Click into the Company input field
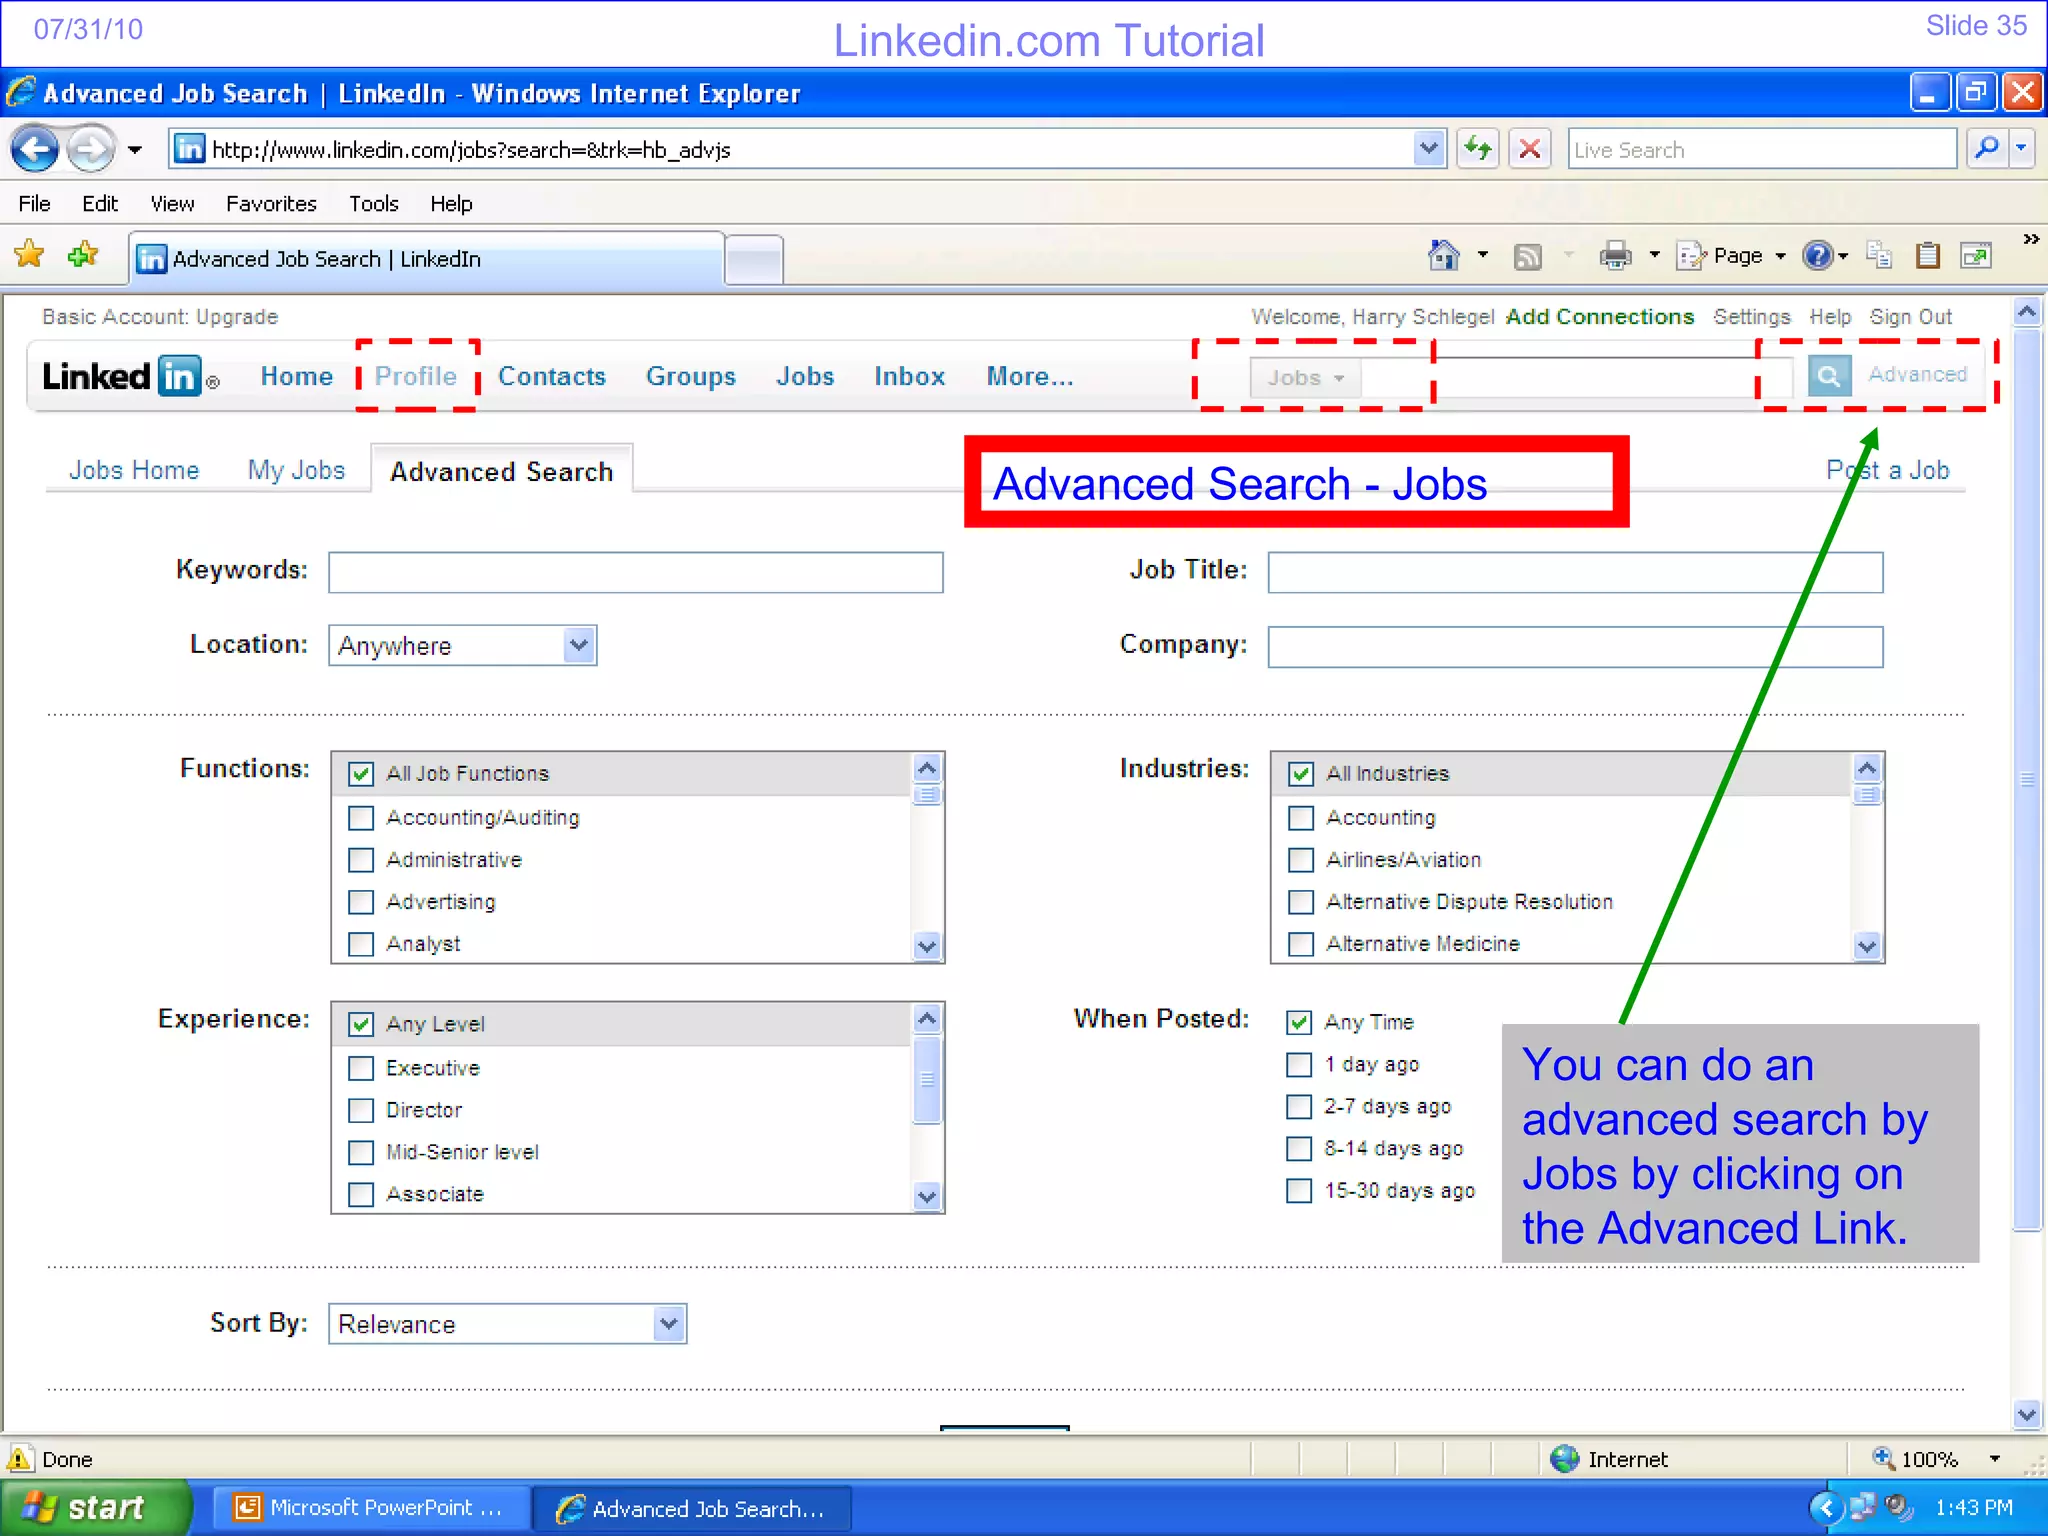Image resolution: width=2048 pixels, height=1536 pixels. 1575,647
